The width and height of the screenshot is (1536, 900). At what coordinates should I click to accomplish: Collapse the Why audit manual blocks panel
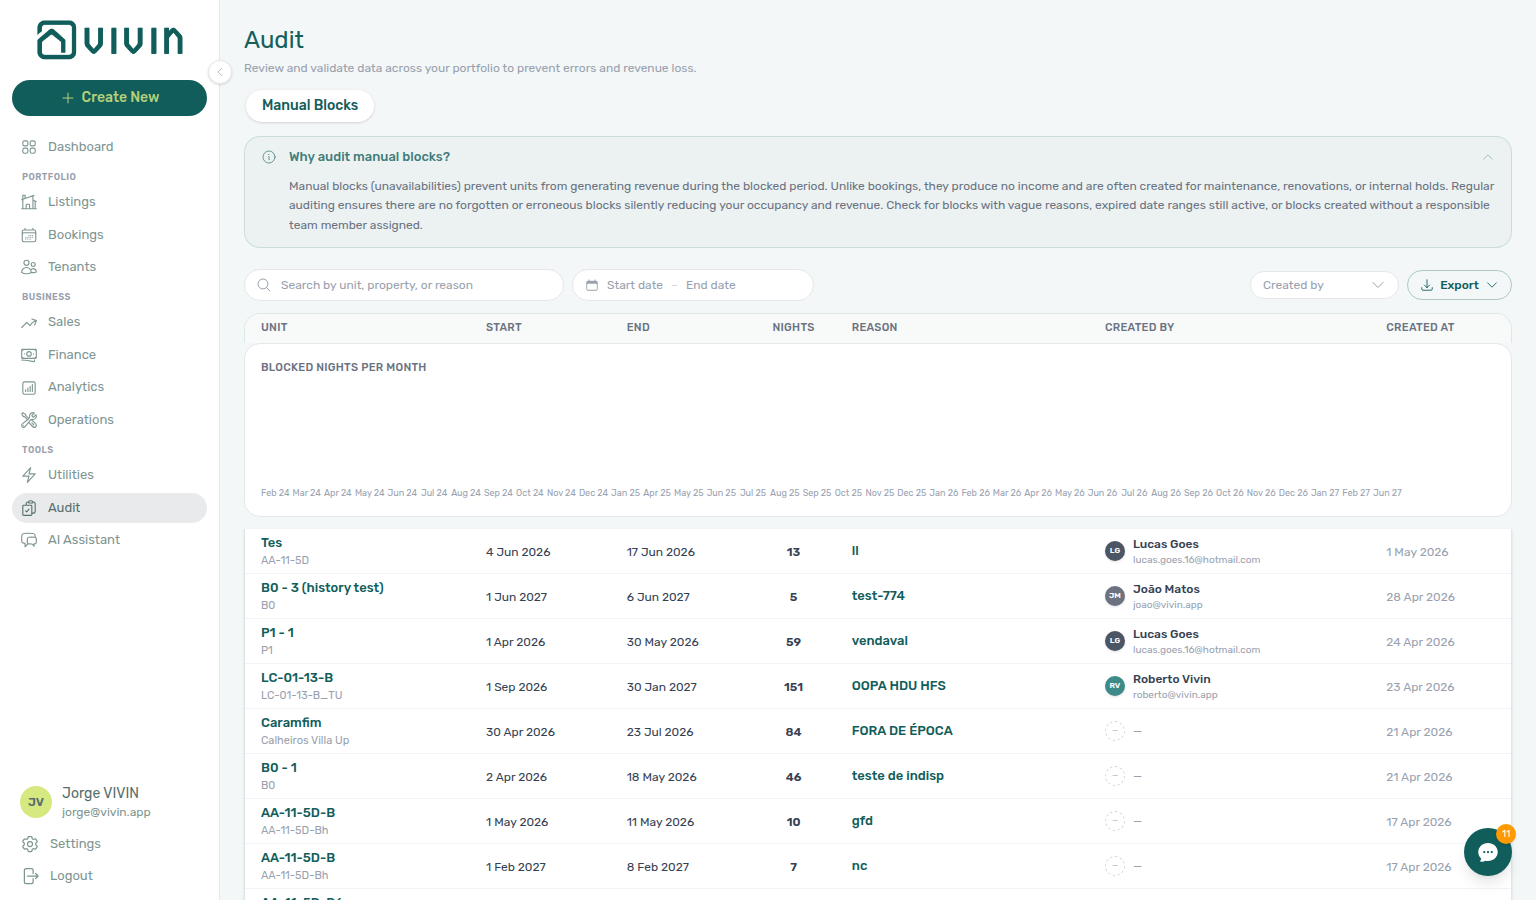tap(1488, 157)
